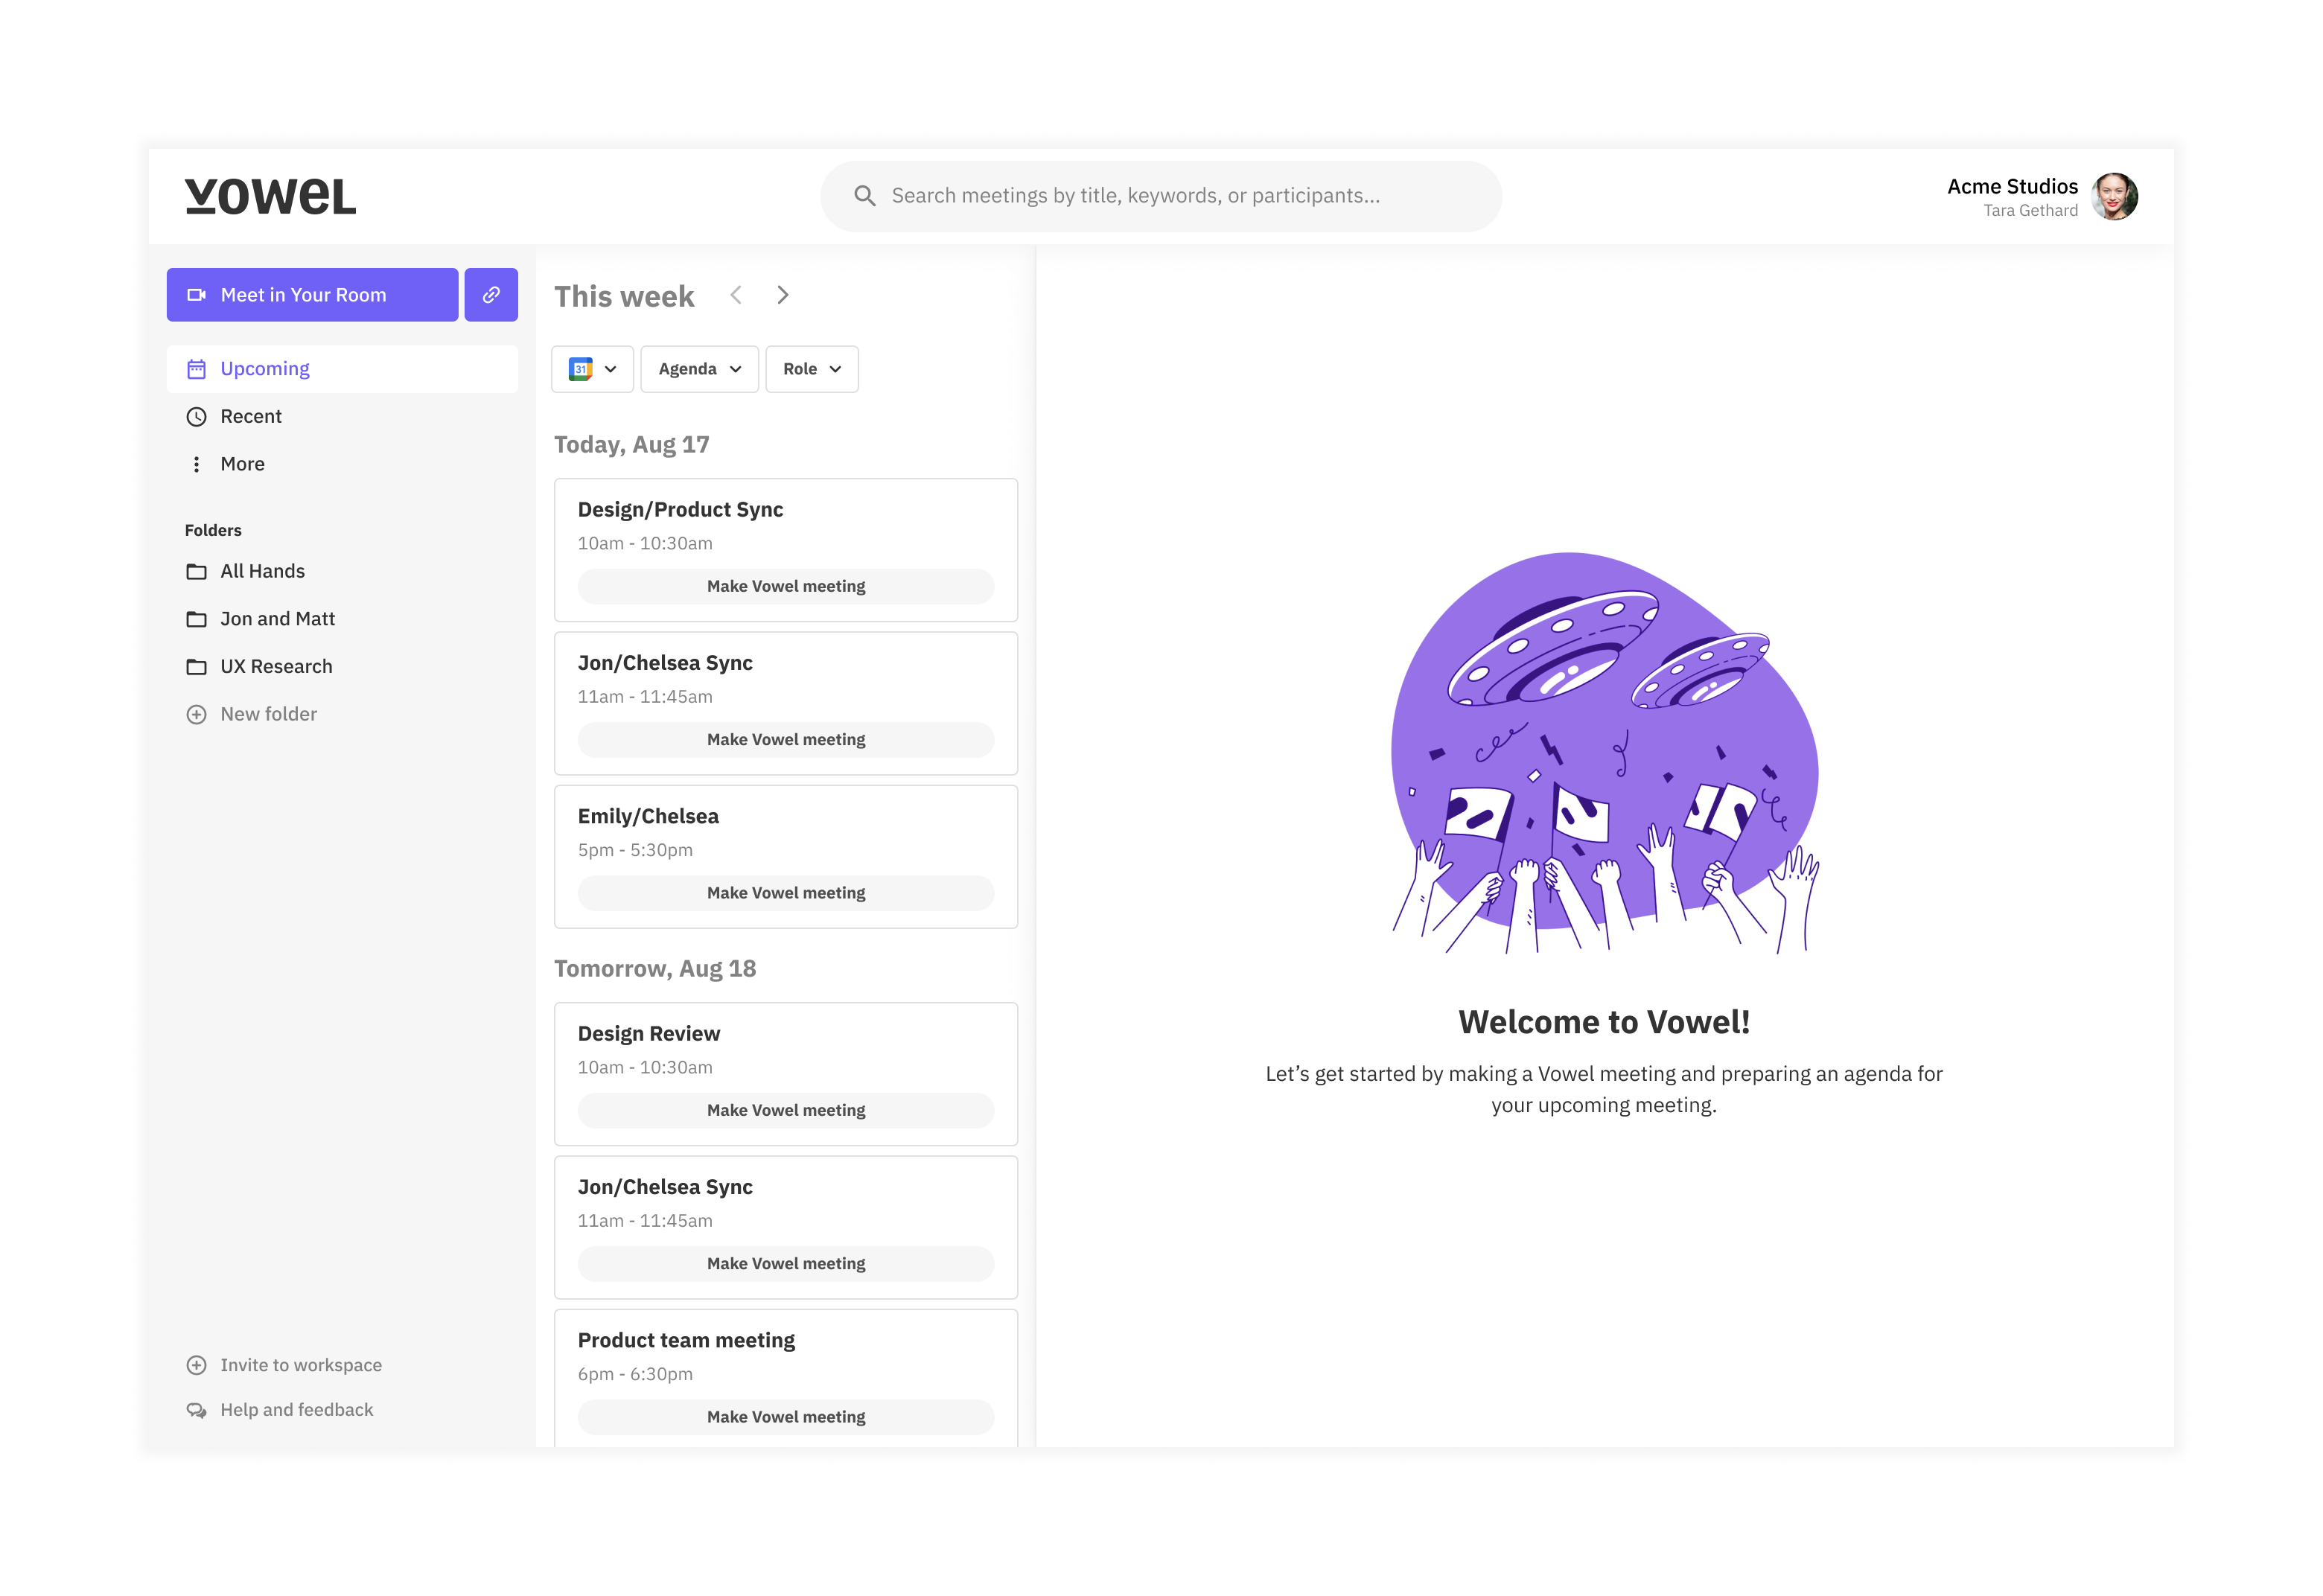Open the Emily/Chelsea meeting title
The image size is (2323, 1596).
[648, 816]
